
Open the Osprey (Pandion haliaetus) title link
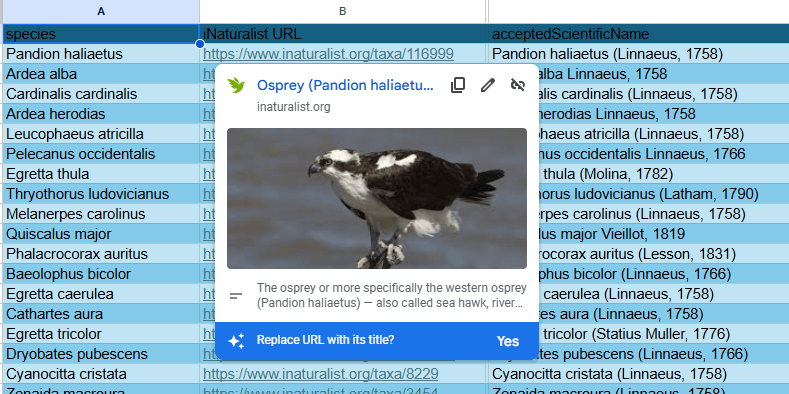click(x=345, y=85)
